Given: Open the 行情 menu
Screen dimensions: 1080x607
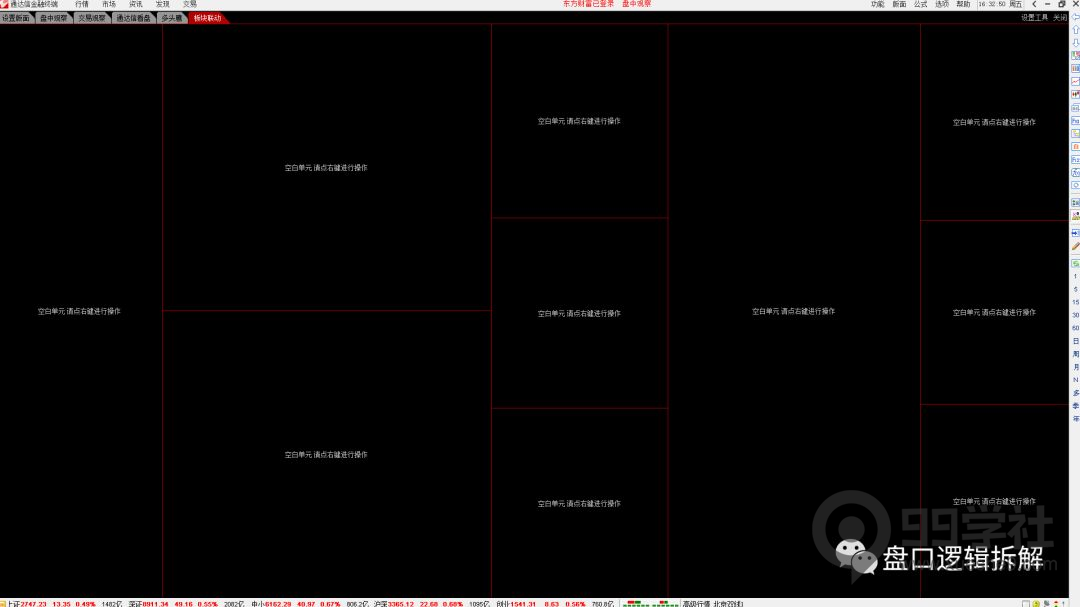Looking at the screenshot, I should pos(82,4).
